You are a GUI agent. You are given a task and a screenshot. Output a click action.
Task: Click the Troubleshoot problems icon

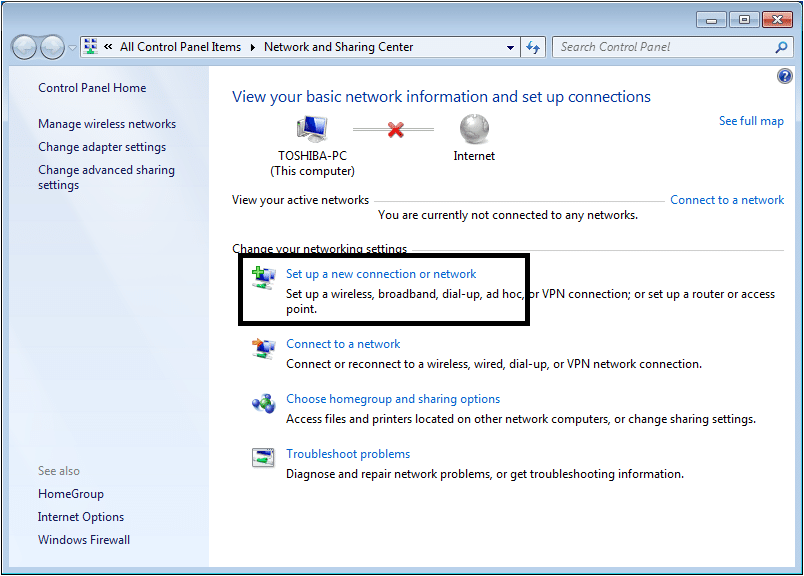click(x=264, y=458)
